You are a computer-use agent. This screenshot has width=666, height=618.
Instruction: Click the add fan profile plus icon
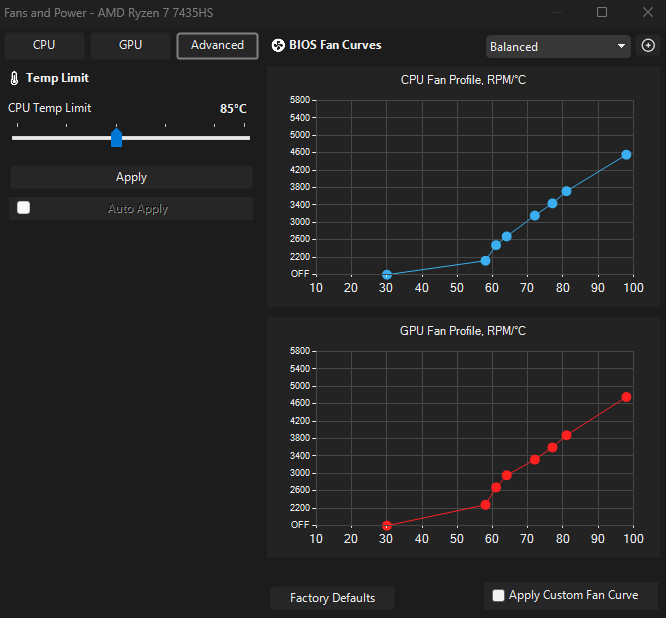(x=648, y=45)
